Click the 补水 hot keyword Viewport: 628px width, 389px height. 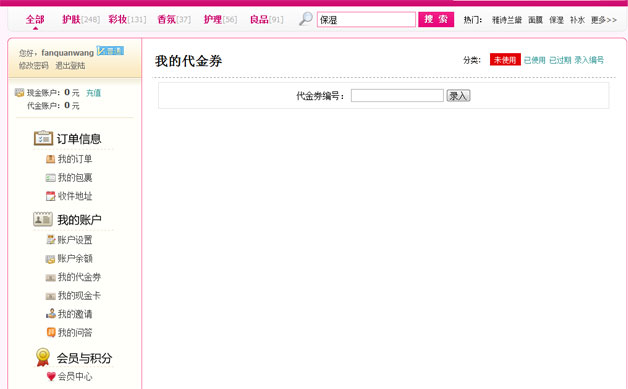577,20
